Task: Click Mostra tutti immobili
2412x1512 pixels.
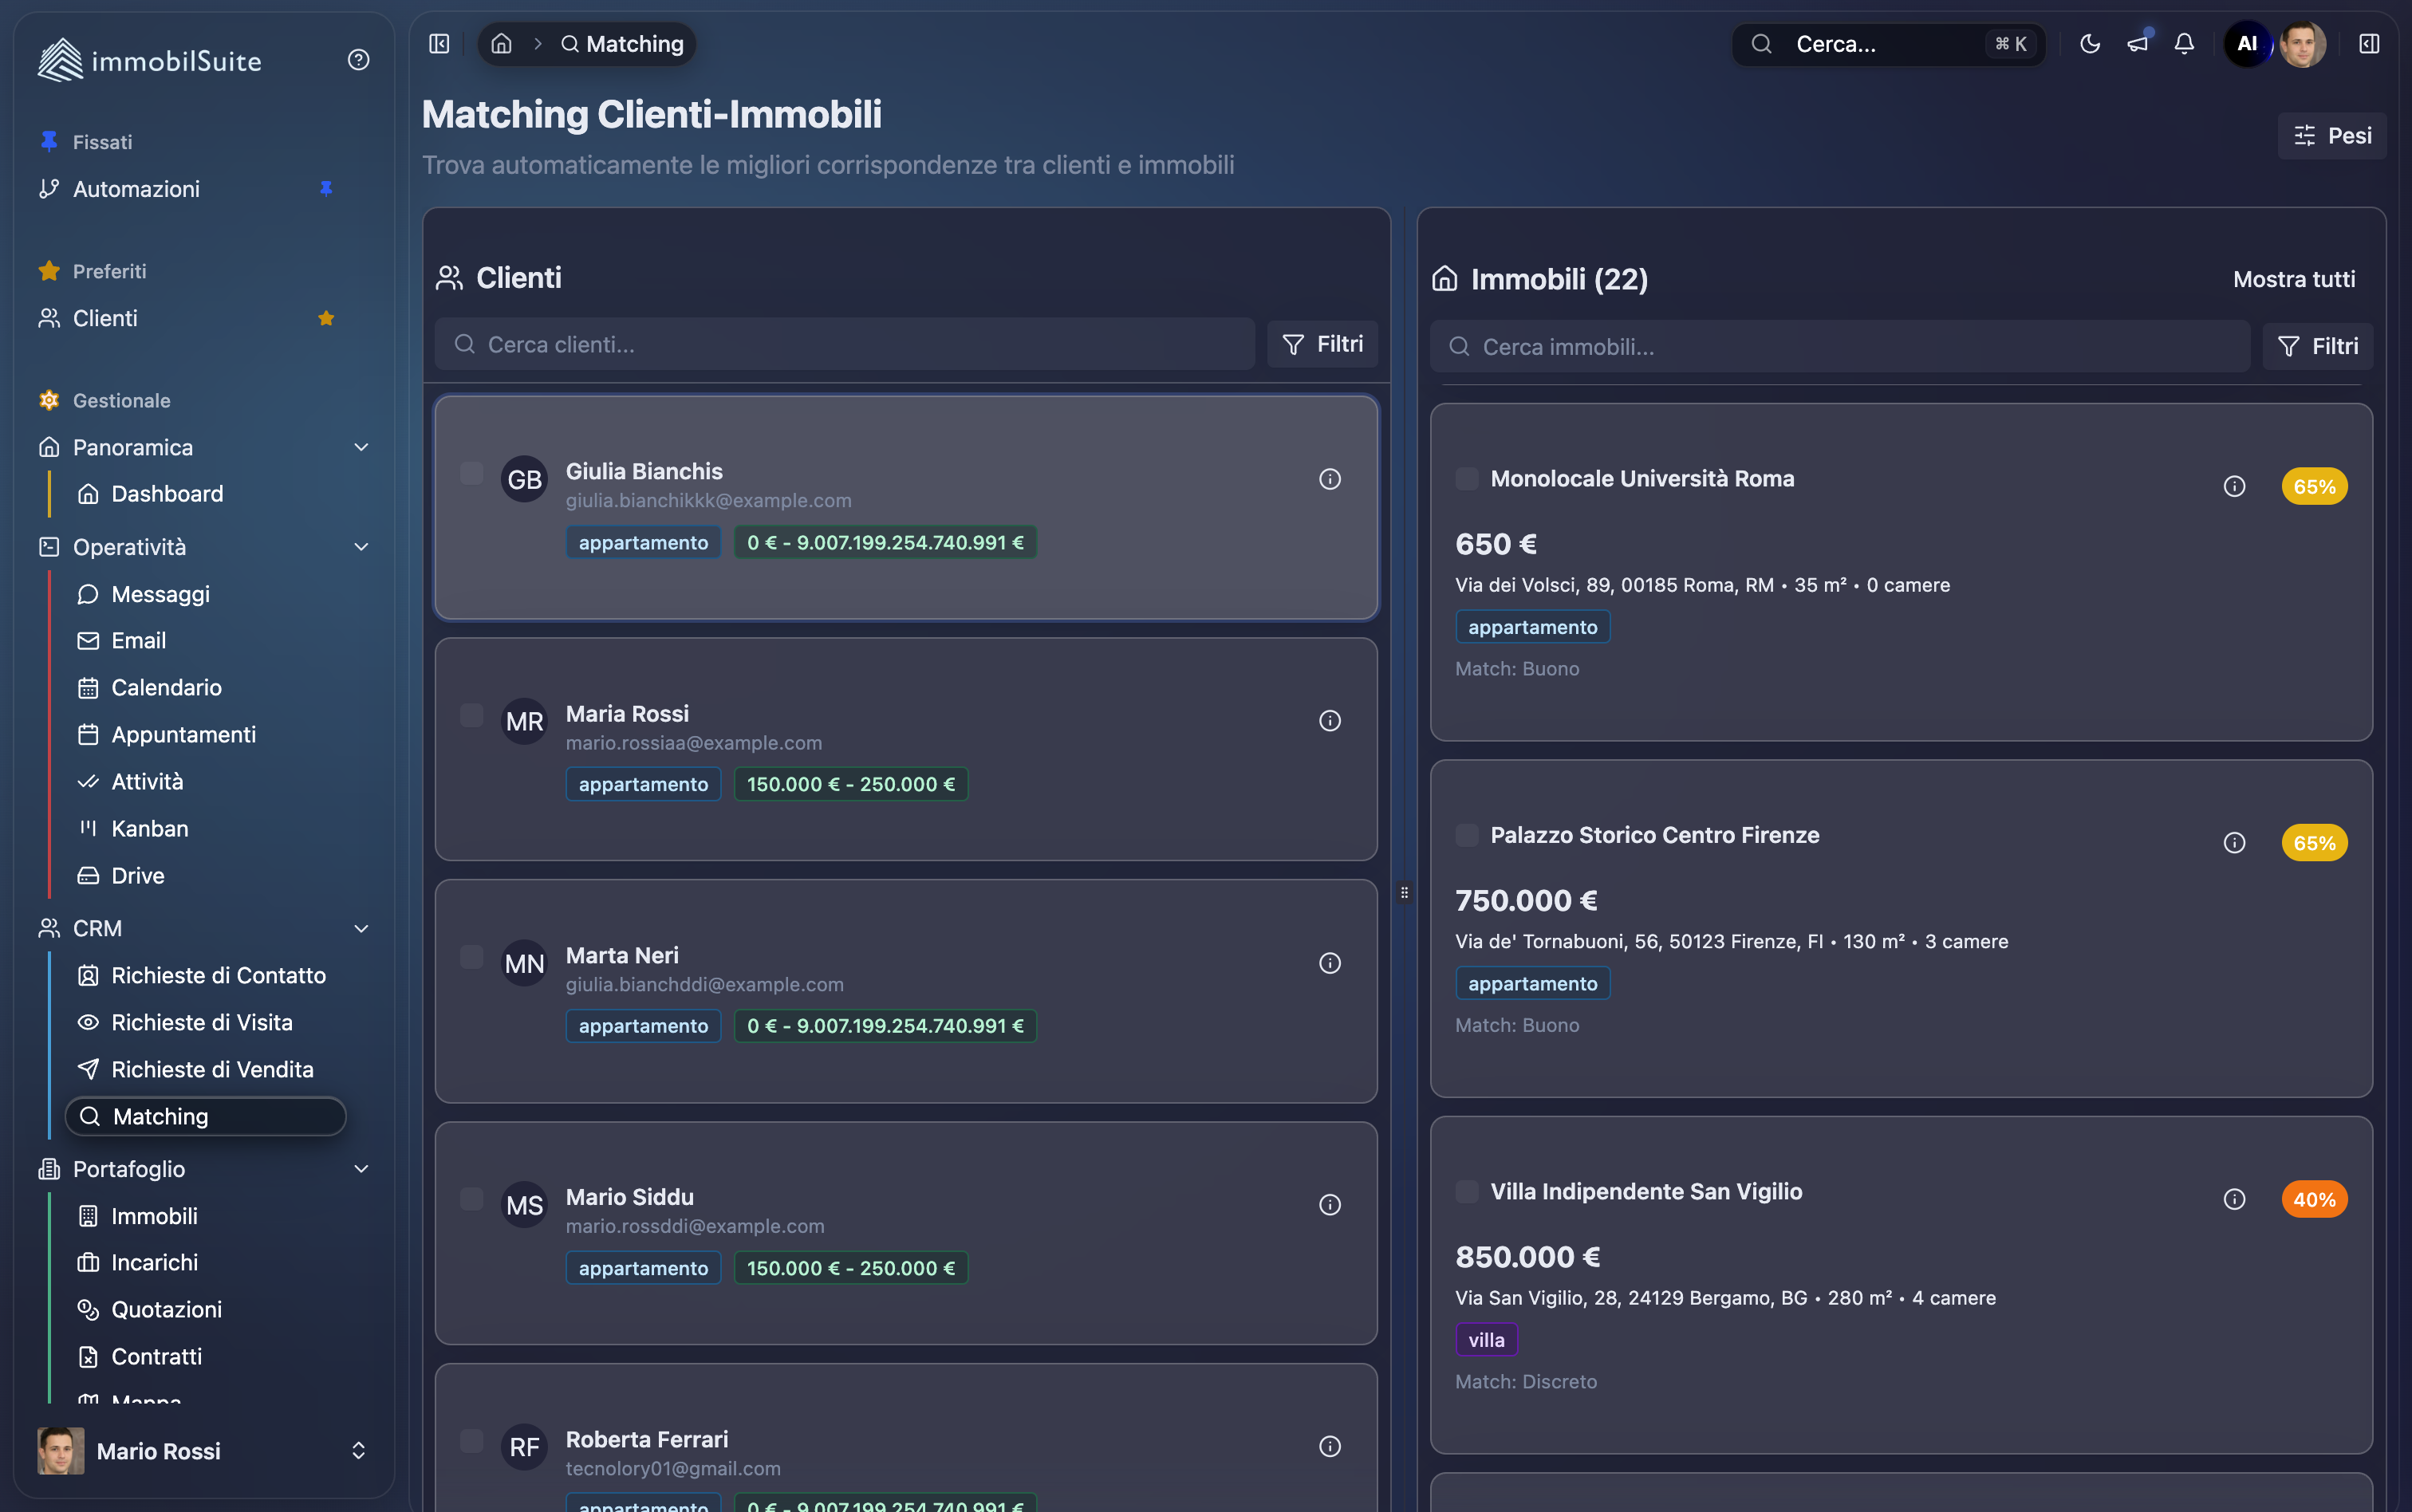Action: point(2293,279)
